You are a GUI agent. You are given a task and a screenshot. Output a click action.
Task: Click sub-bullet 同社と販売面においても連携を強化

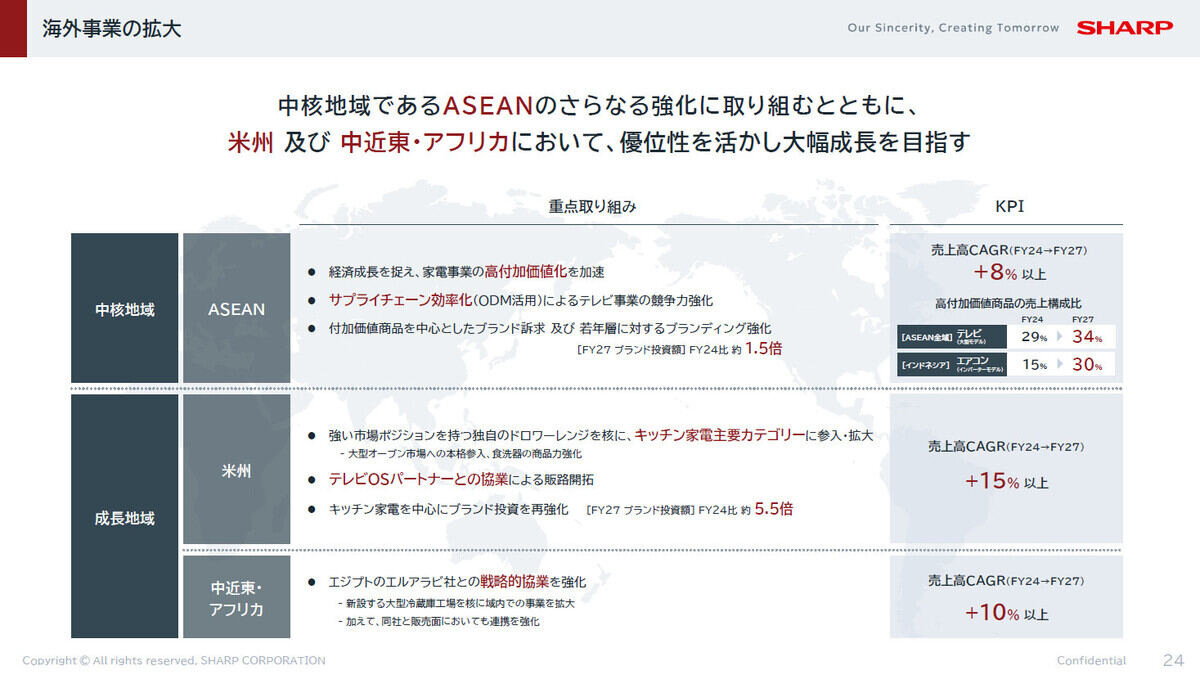coord(439,622)
